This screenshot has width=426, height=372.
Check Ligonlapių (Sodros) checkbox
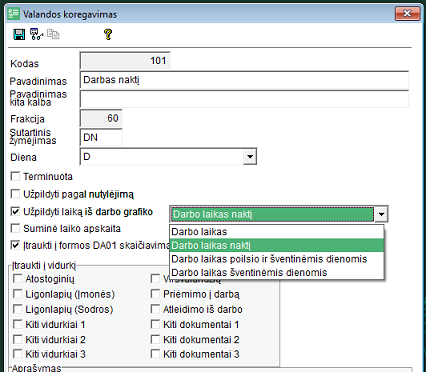(17, 309)
